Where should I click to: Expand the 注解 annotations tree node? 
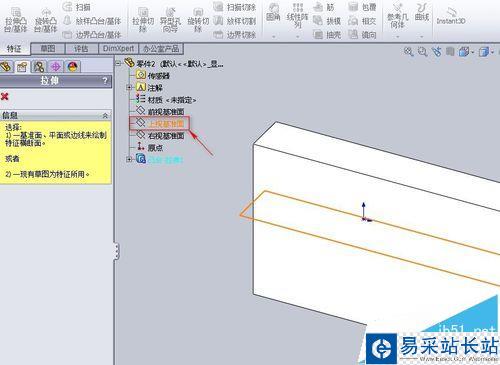130,87
